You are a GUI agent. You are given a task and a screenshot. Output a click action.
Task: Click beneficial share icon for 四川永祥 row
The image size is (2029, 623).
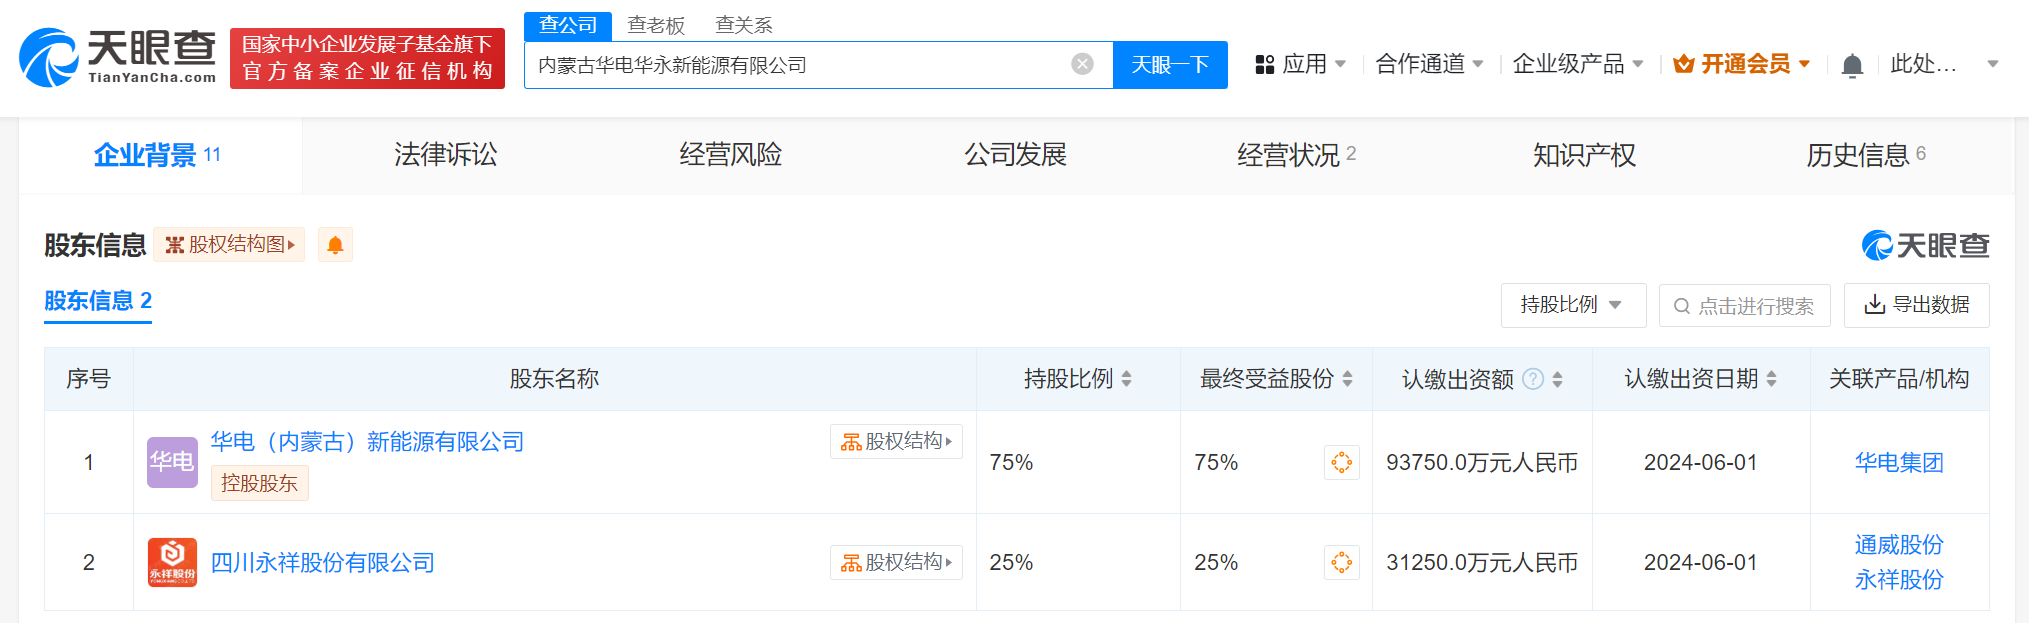[1341, 562]
